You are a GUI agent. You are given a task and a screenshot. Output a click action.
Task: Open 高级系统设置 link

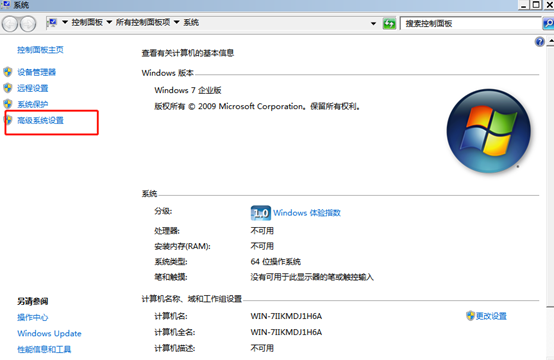[x=40, y=120]
